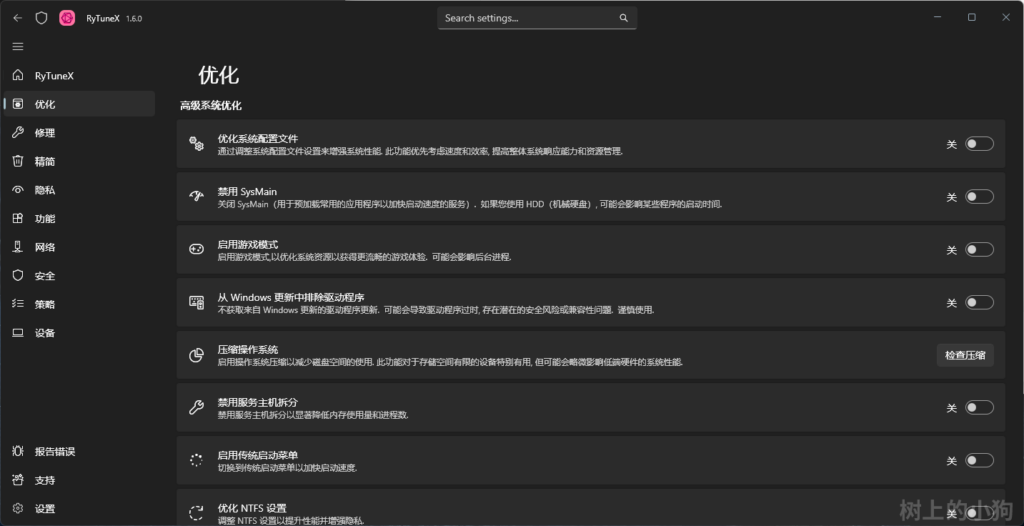Navigate to the 安全 section

tap(79, 276)
